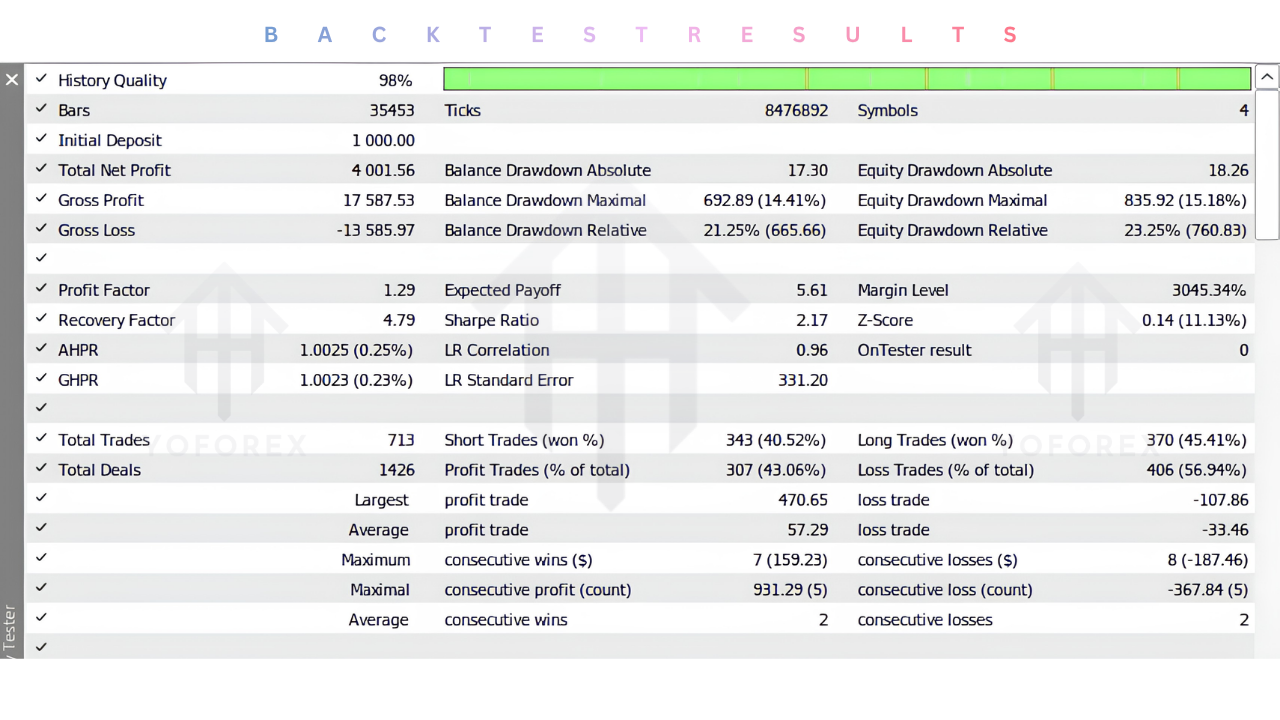
Task: Select average profit trade value 57.29
Action: (807, 530)
